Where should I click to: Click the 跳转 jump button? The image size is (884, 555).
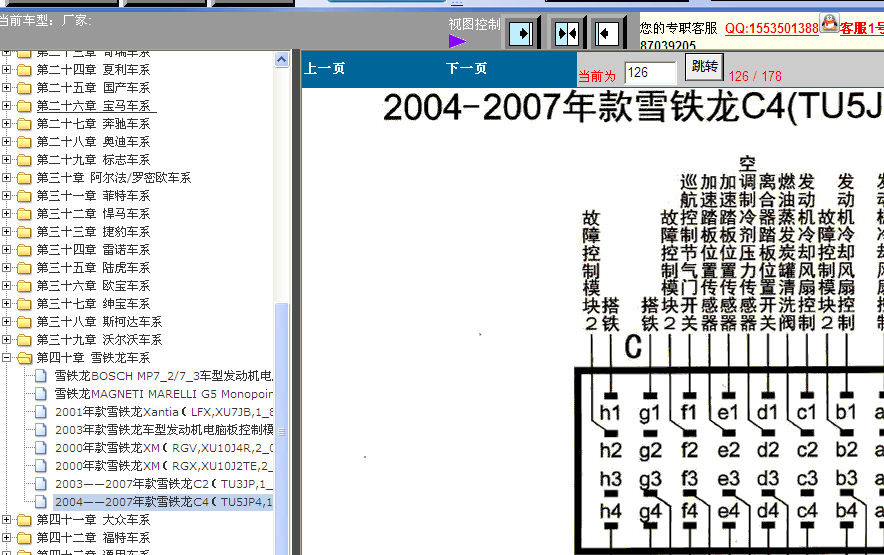[704, 67]
